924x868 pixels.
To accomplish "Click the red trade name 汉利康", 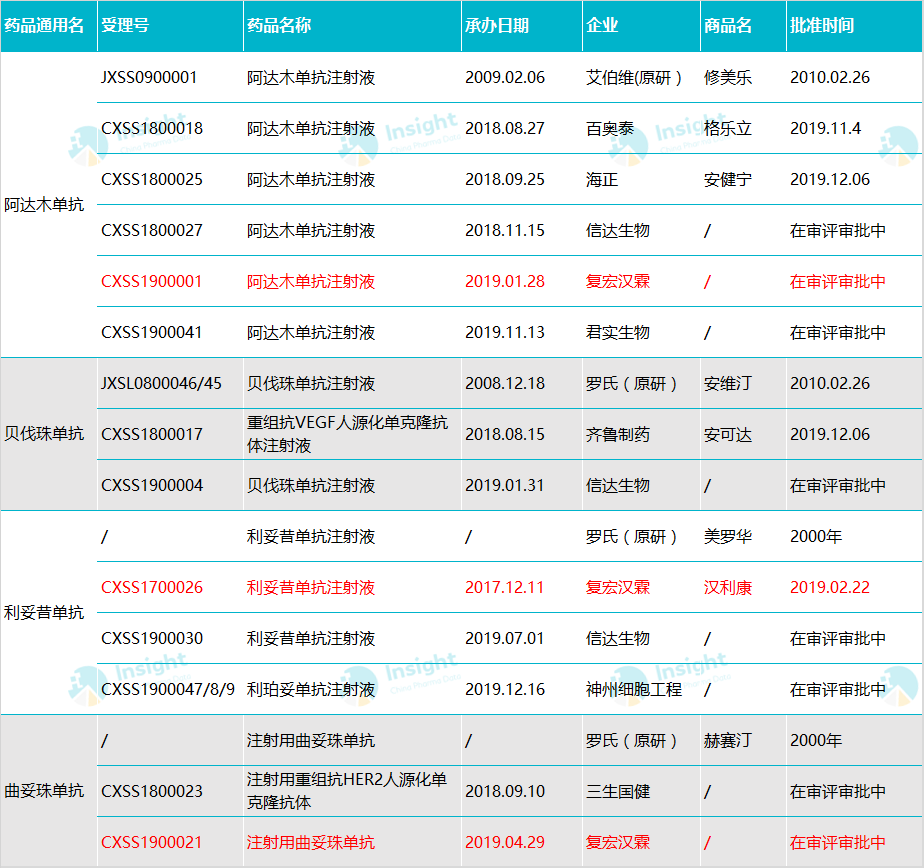I will [728, 588].
